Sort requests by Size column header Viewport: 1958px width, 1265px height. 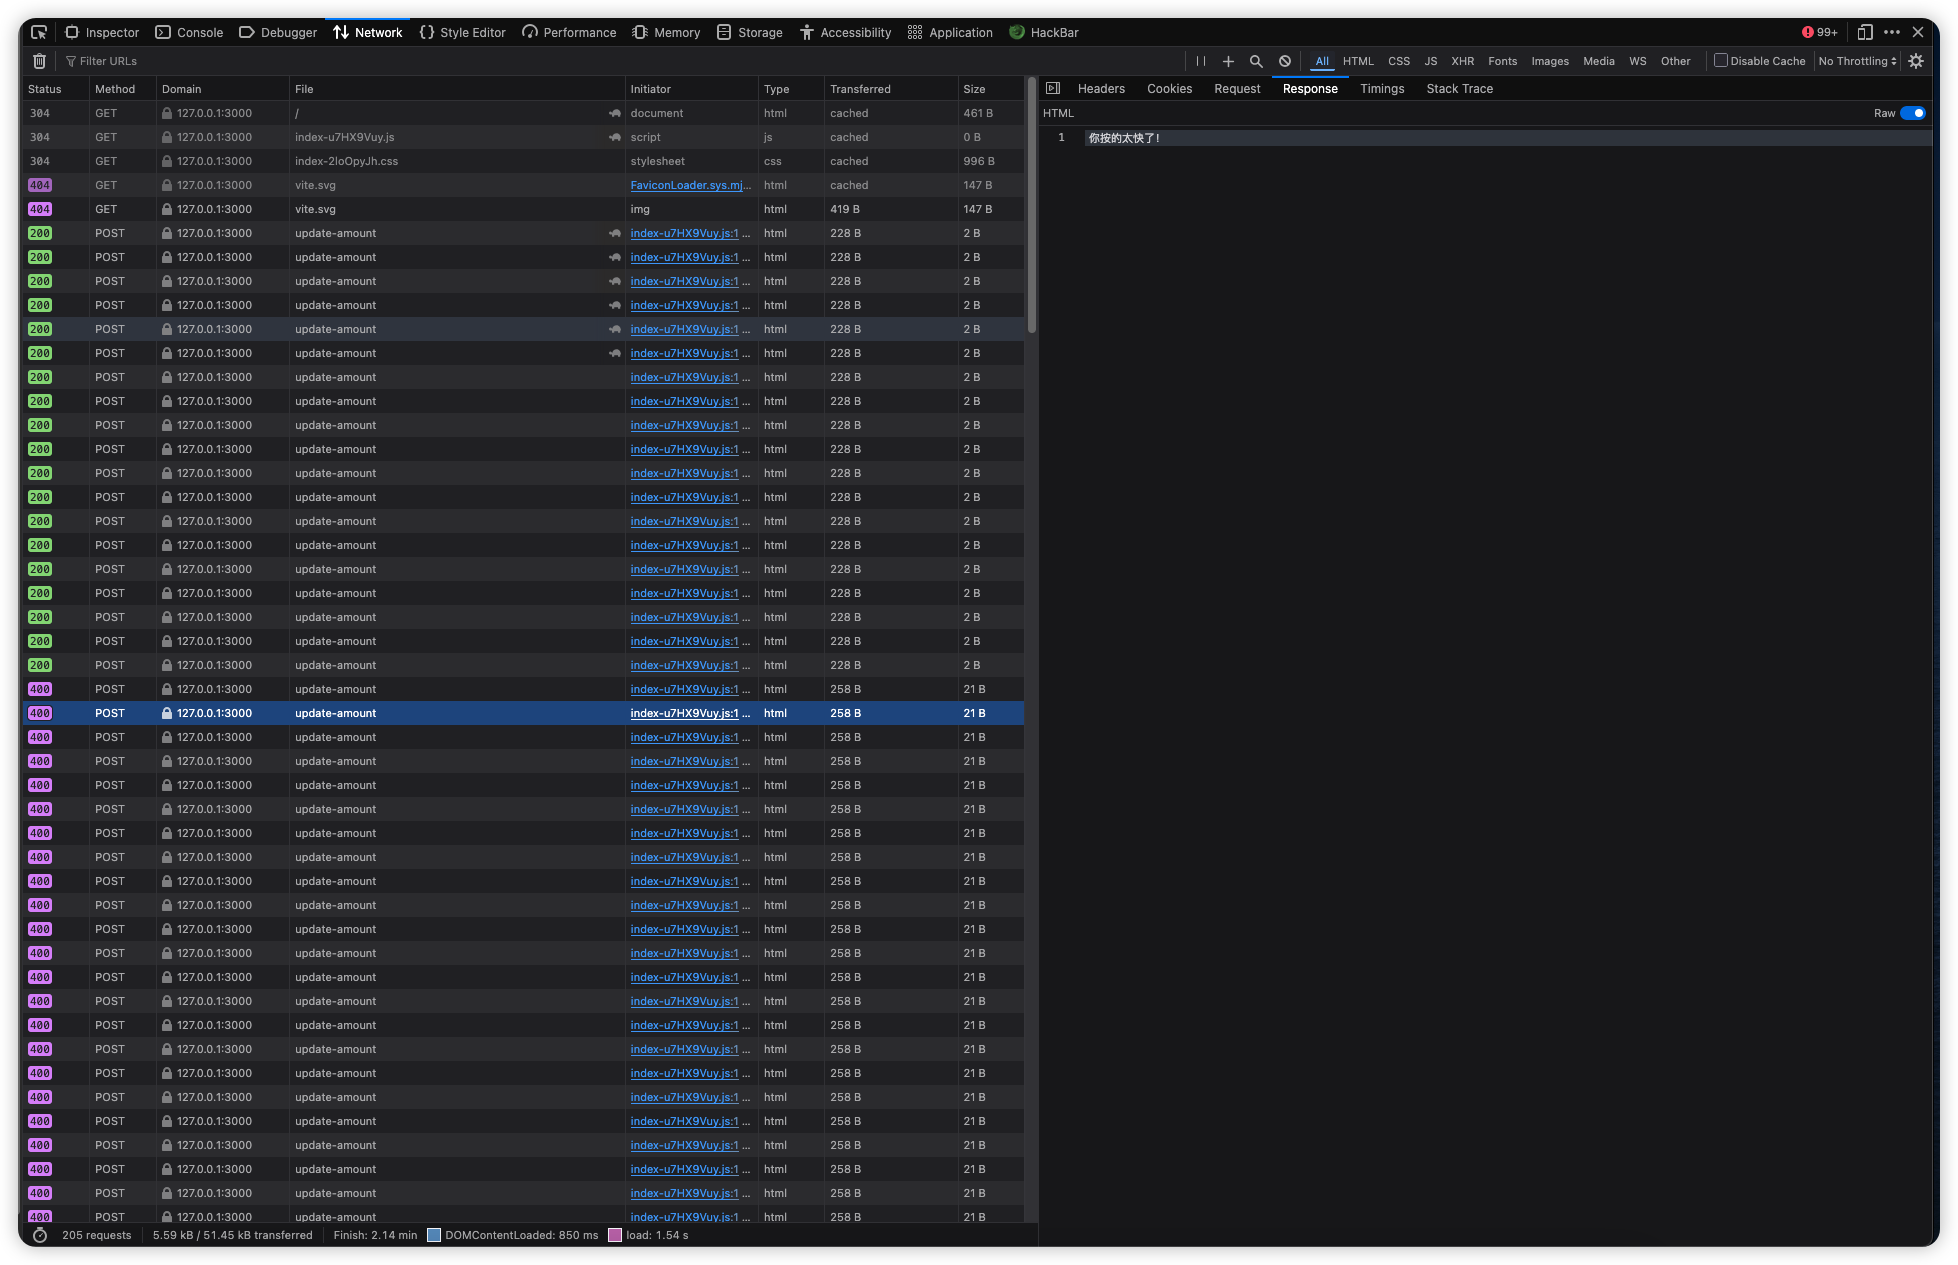click(990, 89)
